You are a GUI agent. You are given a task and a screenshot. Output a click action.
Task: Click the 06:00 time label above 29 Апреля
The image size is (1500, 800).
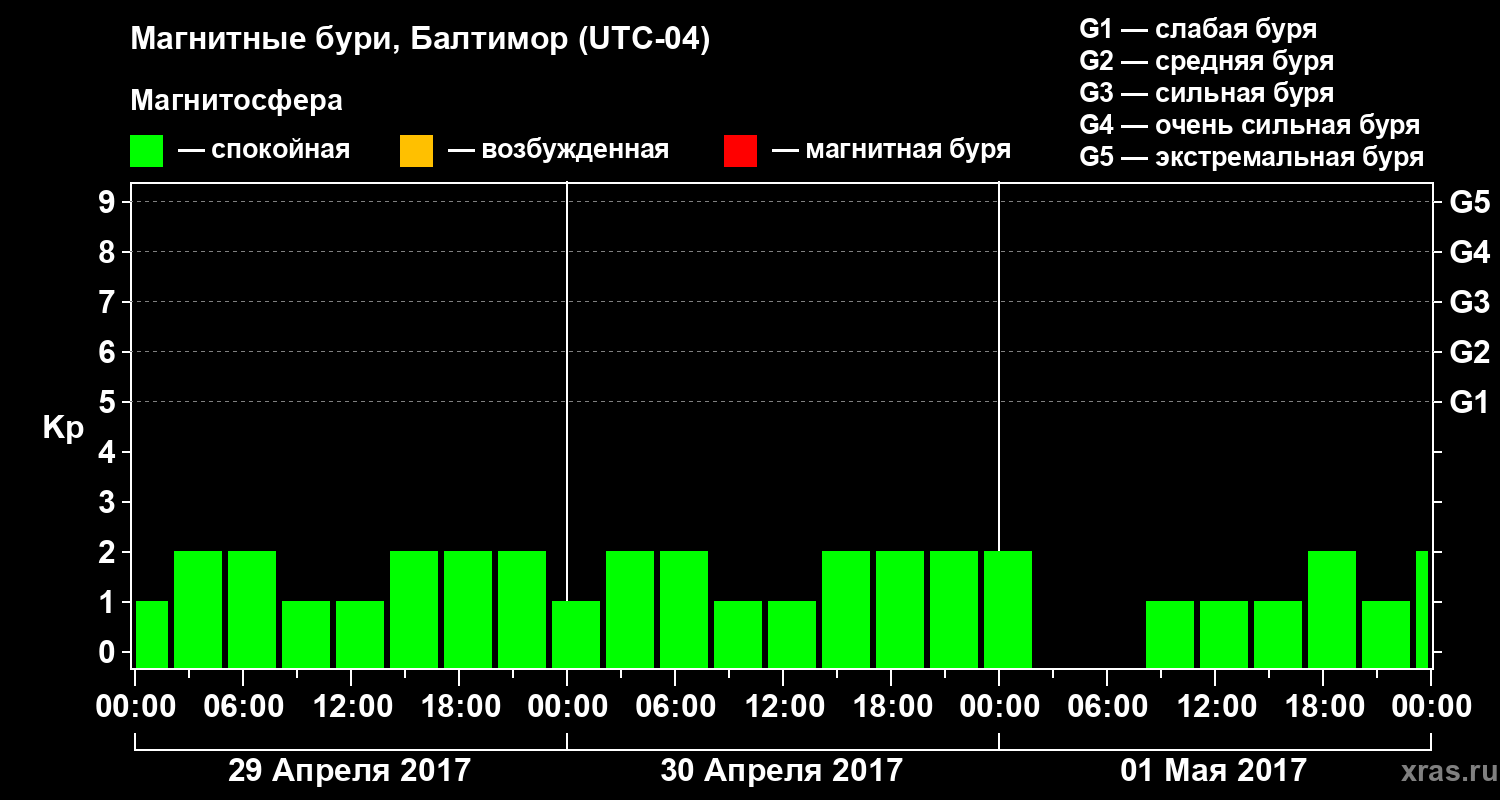(x=243, y=706)
